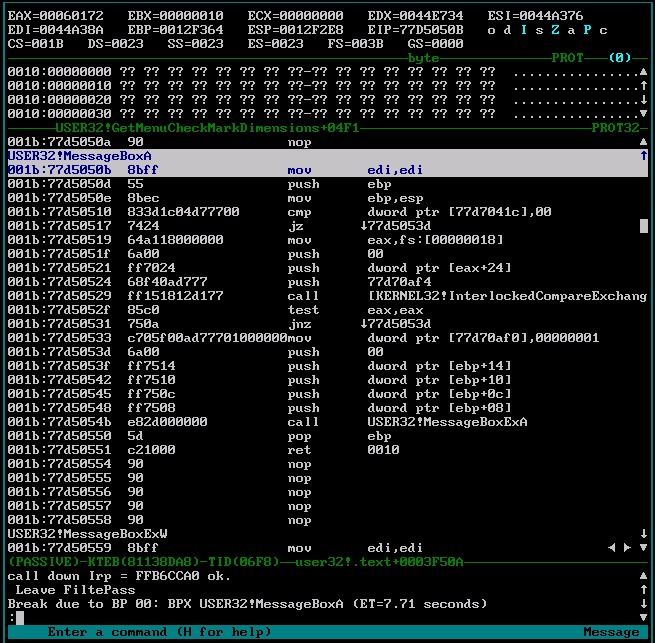Toggle the interrupt flag 'I'
The height and width of the screenshot is (643, 655).
coord(523,30)
